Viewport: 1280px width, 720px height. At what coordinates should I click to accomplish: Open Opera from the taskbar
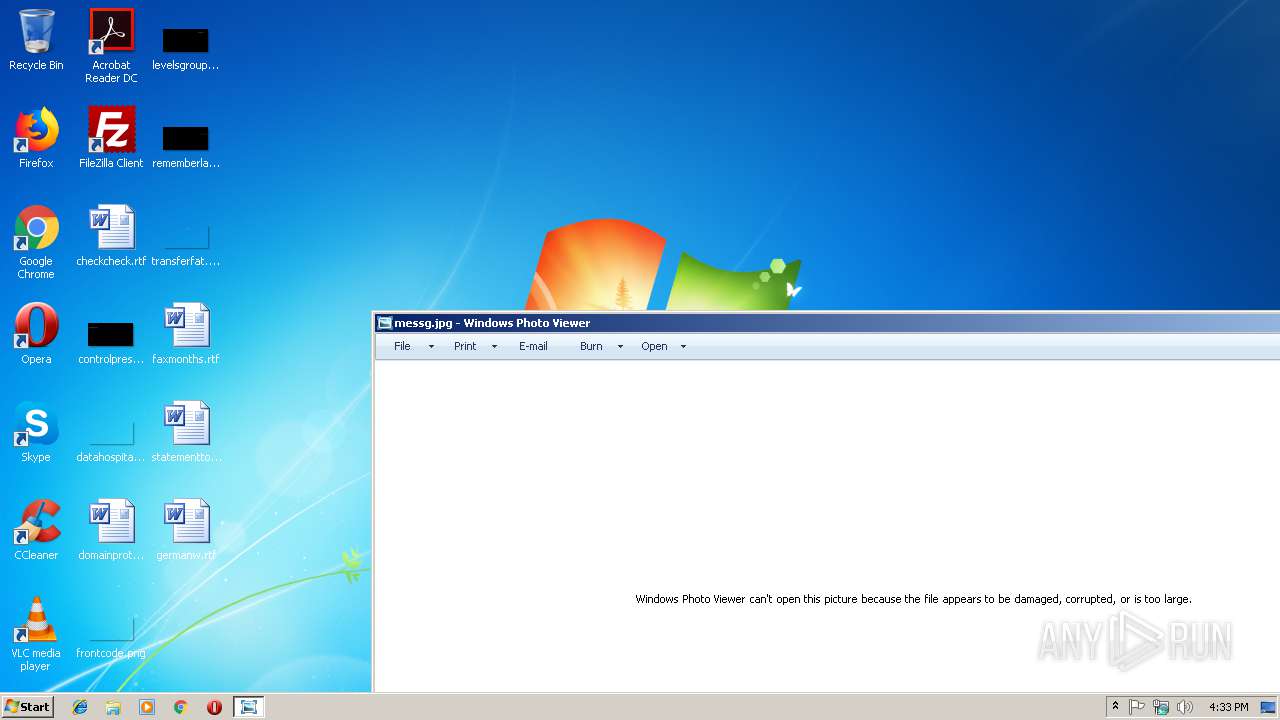coord(214,707)
